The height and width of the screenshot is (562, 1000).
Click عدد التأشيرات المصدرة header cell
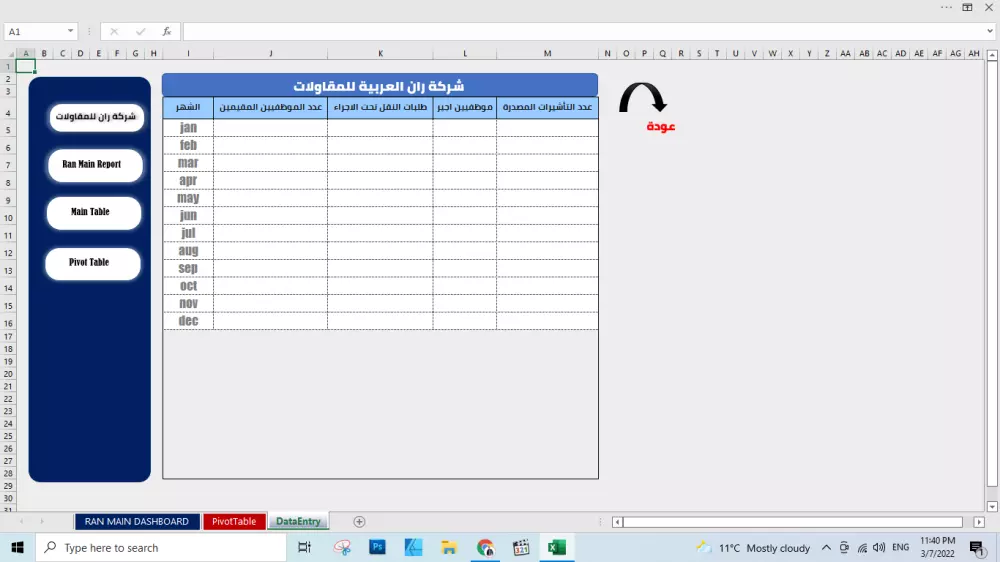(x=547, y=107)
